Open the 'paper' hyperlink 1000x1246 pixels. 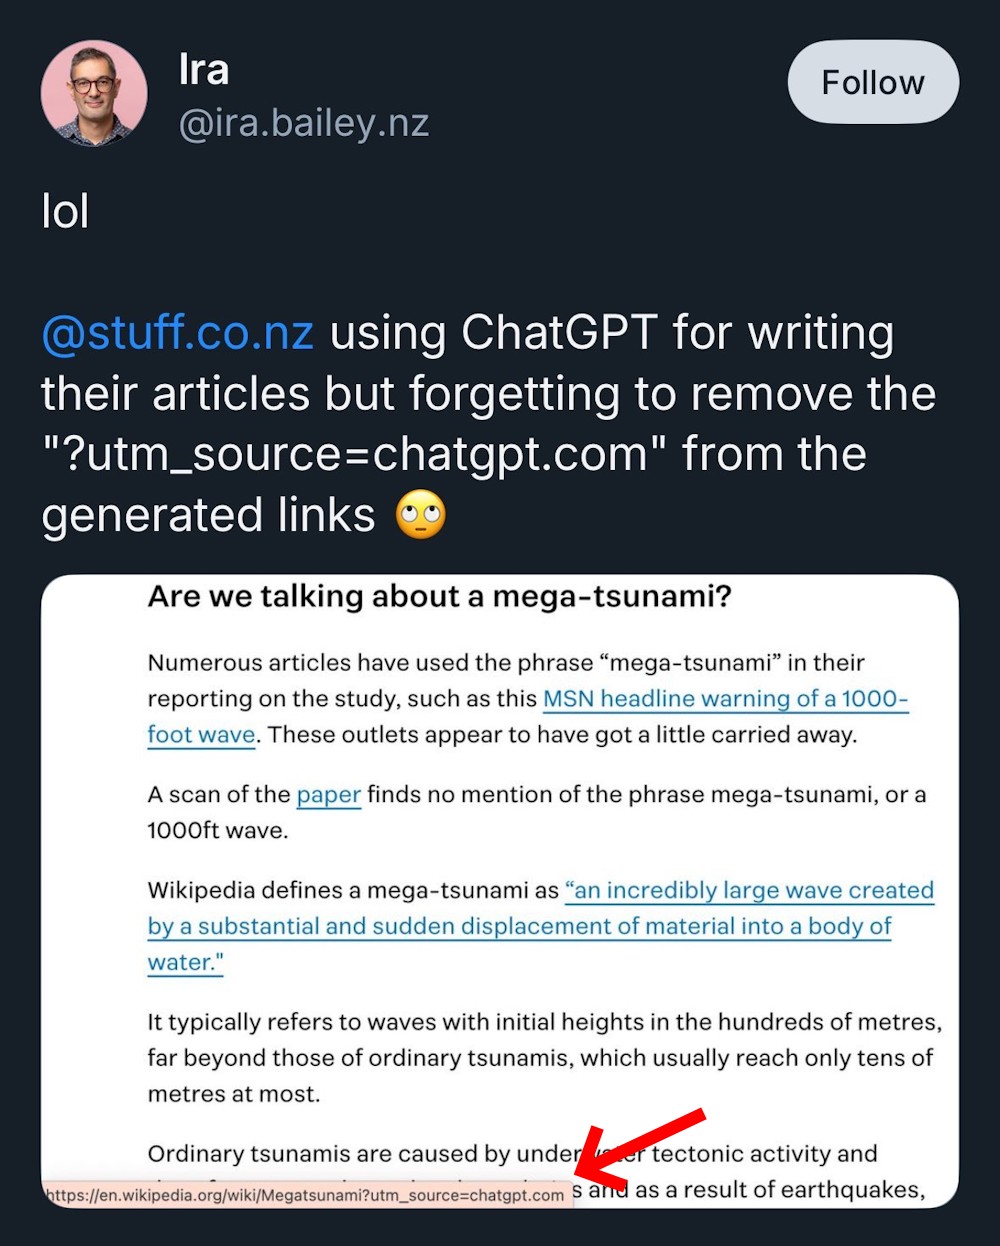click(329, 795)
